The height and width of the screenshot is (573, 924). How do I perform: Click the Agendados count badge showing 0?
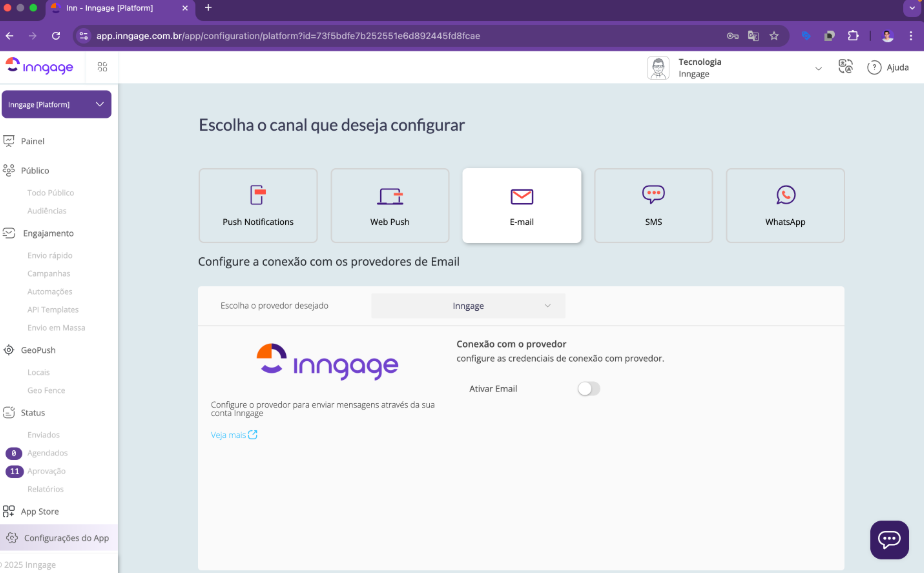14,453
